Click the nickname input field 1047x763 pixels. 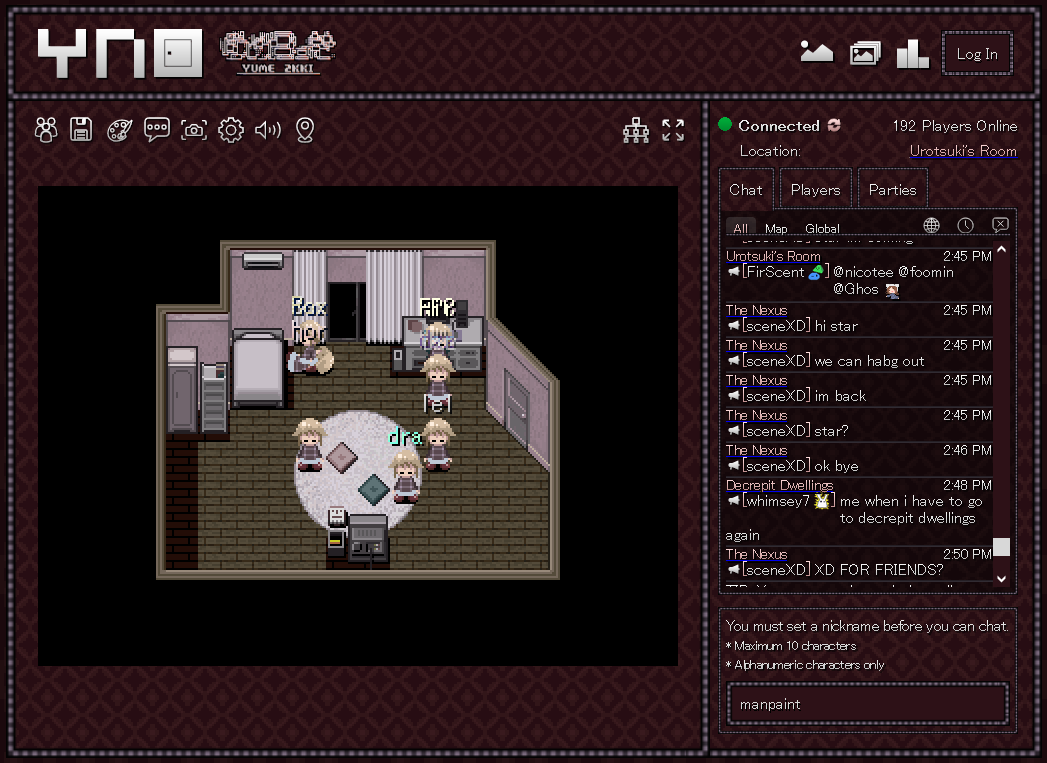tap(867, 704)
